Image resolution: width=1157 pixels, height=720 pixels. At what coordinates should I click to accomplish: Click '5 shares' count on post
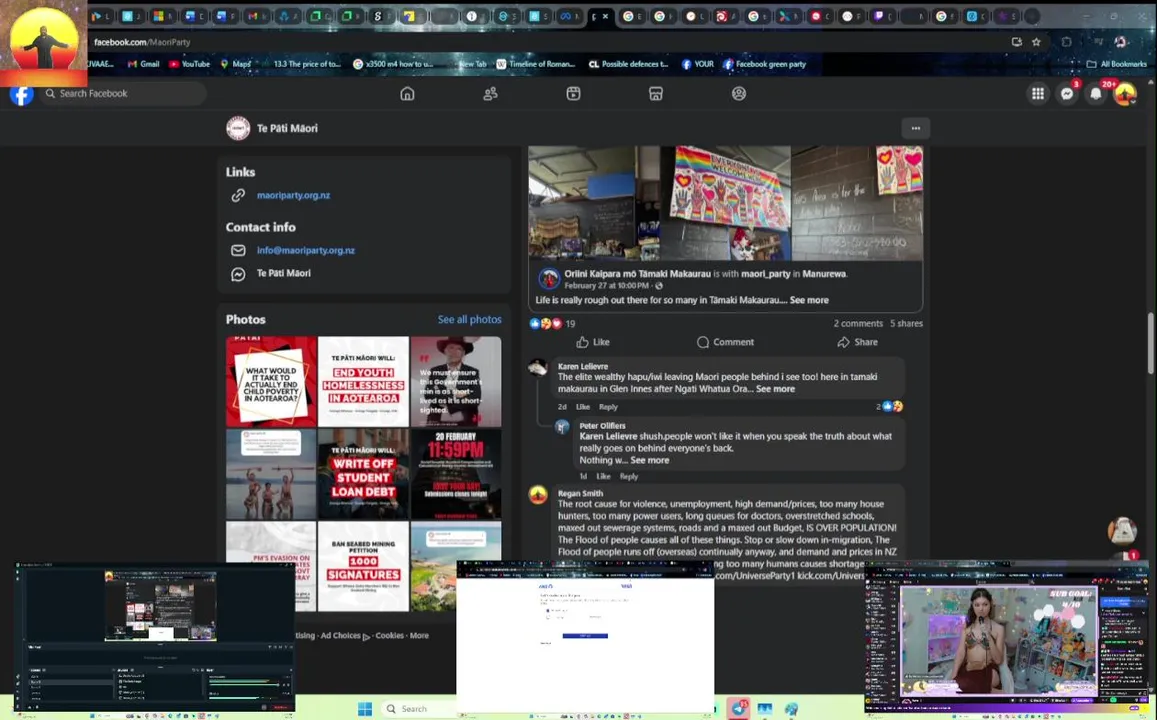[906, 323]
